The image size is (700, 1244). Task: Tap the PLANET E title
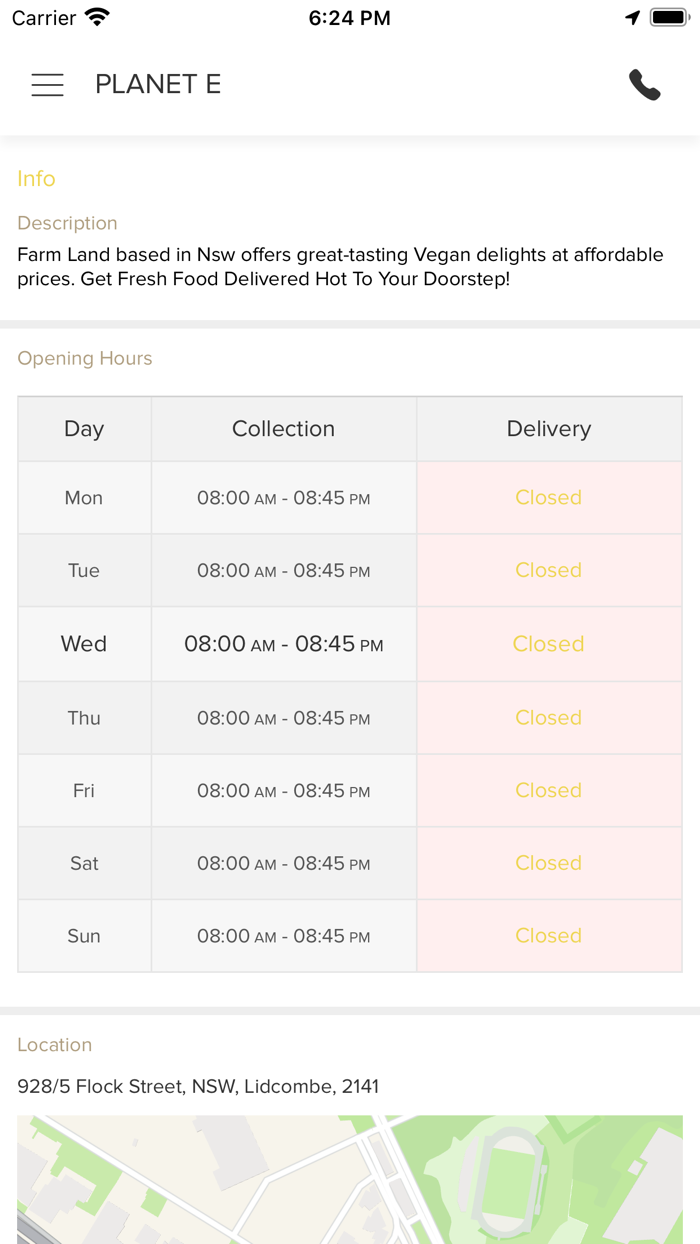click(158, 85)
